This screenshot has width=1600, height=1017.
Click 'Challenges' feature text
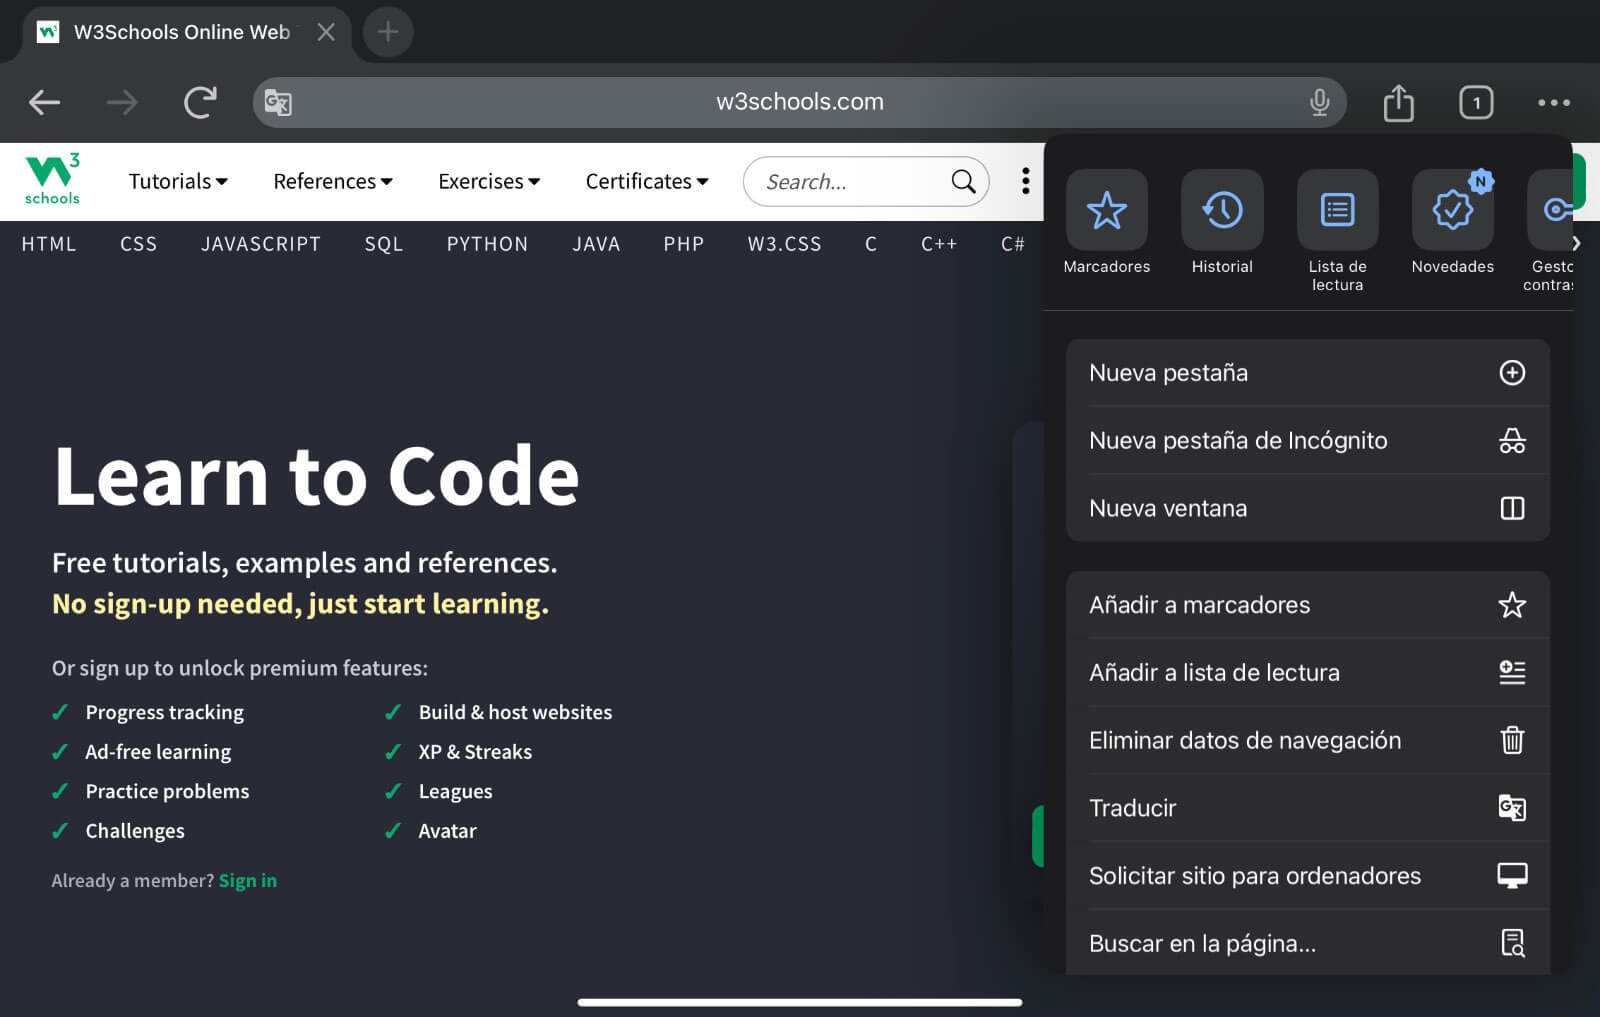135,831
